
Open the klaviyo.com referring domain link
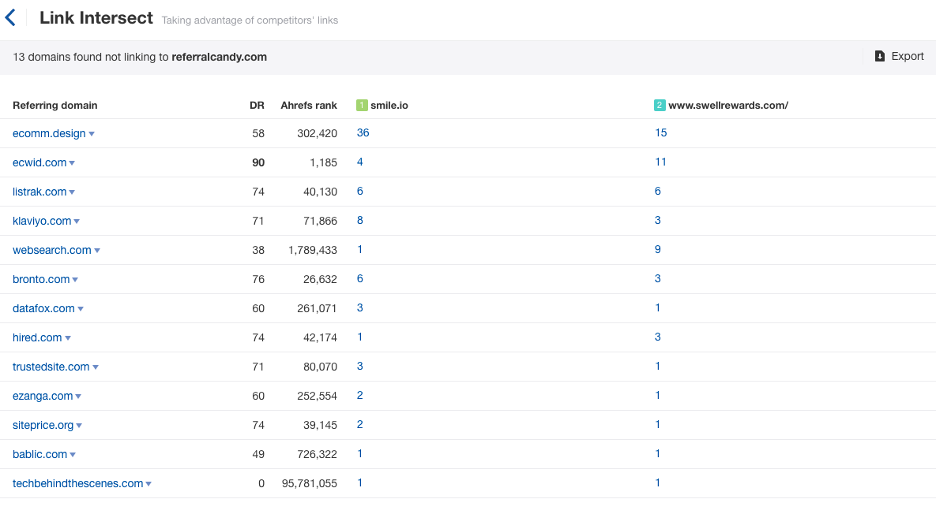coord(42,221)
